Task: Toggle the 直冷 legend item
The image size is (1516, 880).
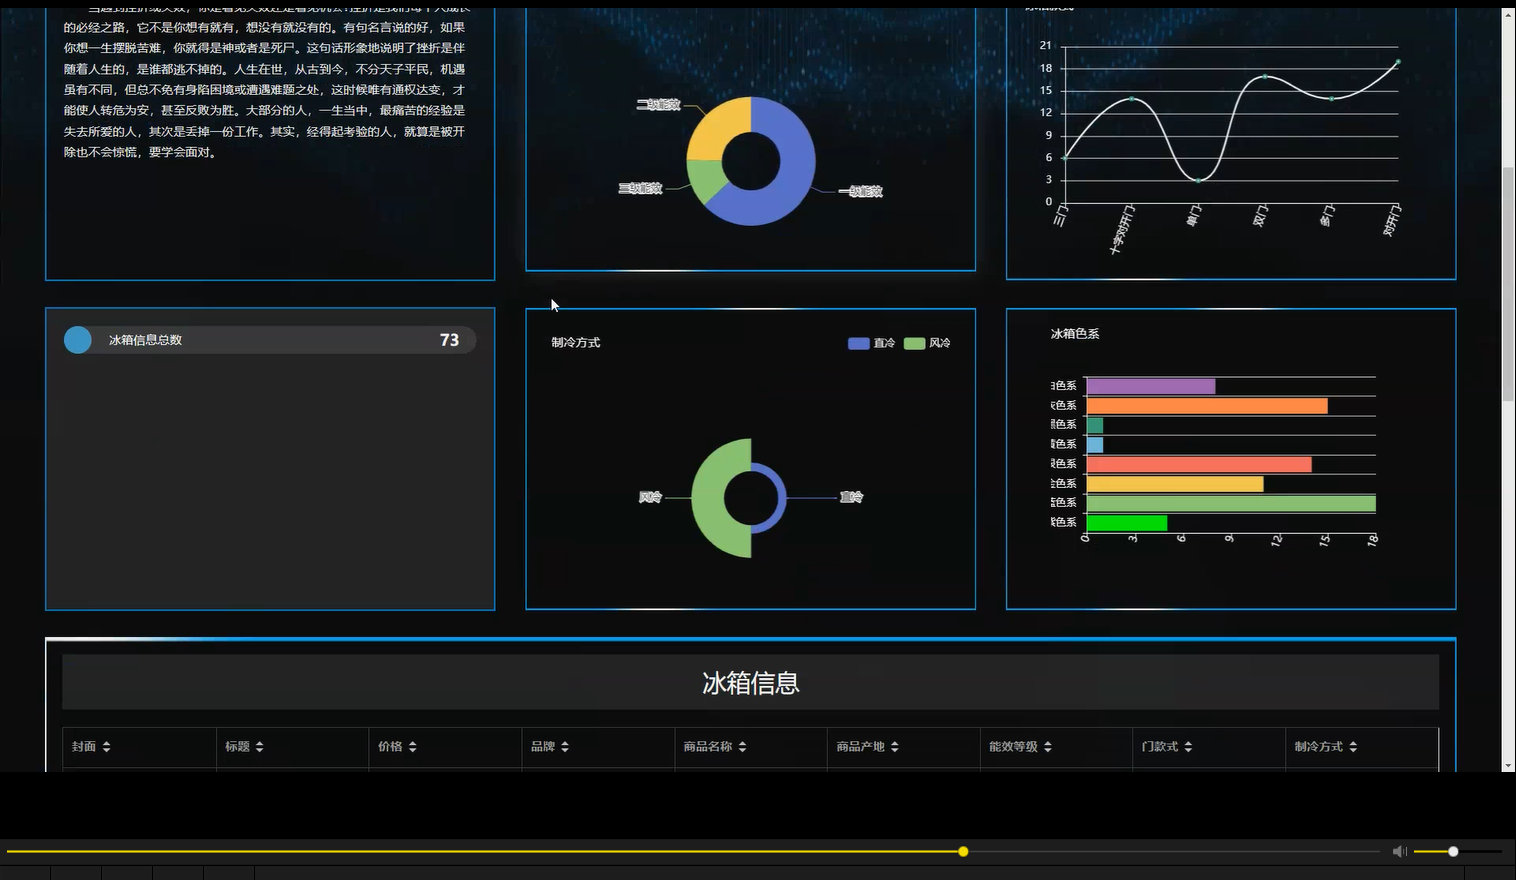Action: pyautogui.click(x=871, y=343)
